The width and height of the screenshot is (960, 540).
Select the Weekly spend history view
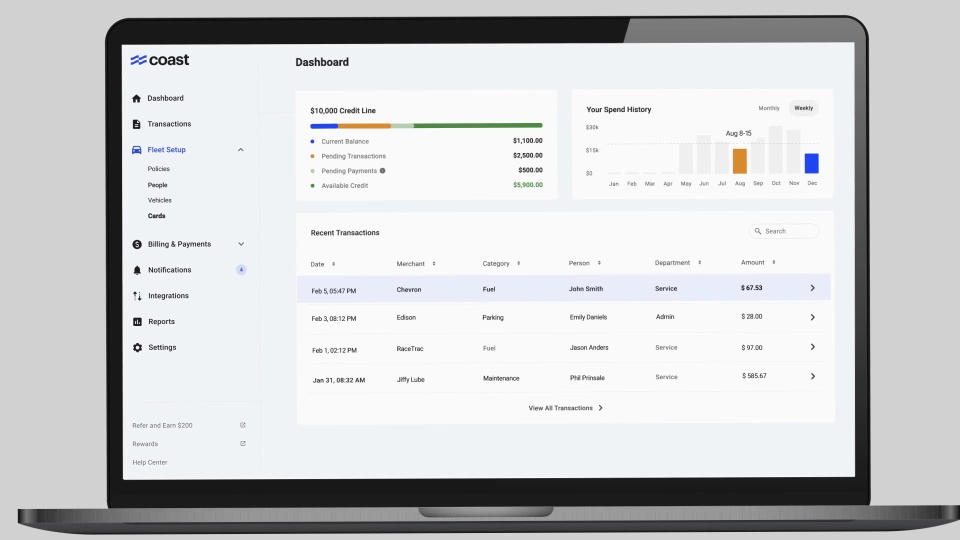pos(804,108)
